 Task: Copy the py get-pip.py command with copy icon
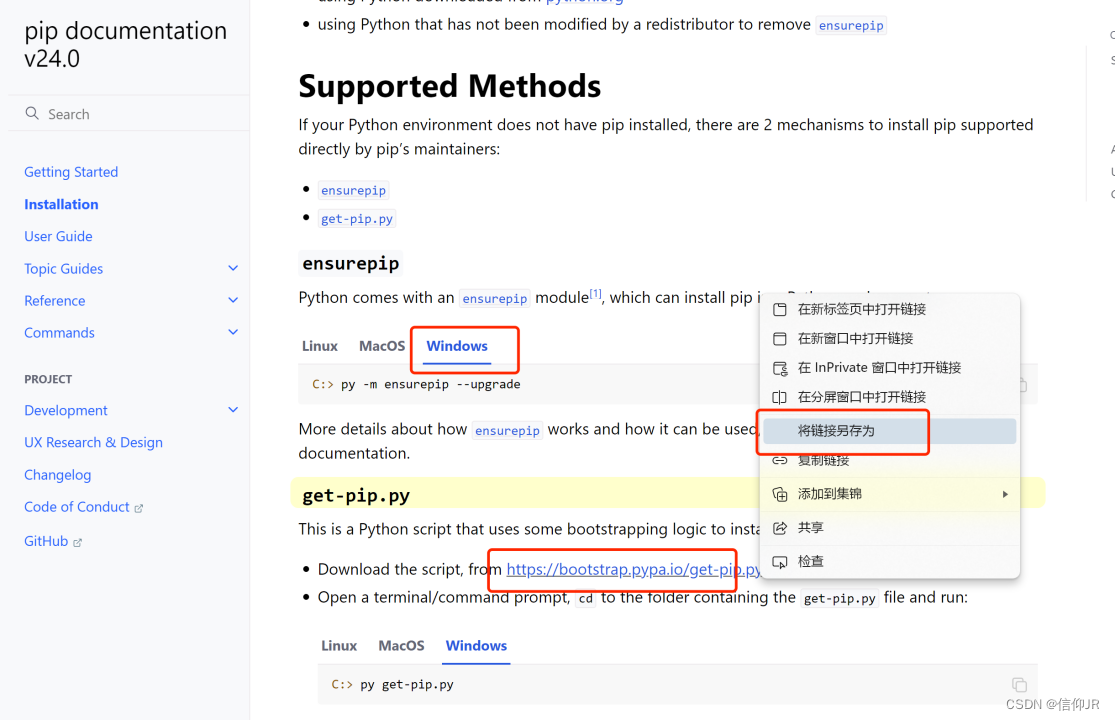click(x=1019, y=684)
